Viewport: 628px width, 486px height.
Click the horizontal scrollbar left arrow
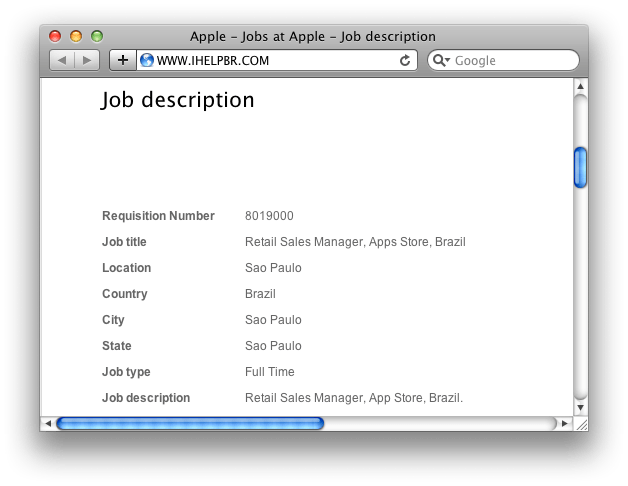[48, 423]
